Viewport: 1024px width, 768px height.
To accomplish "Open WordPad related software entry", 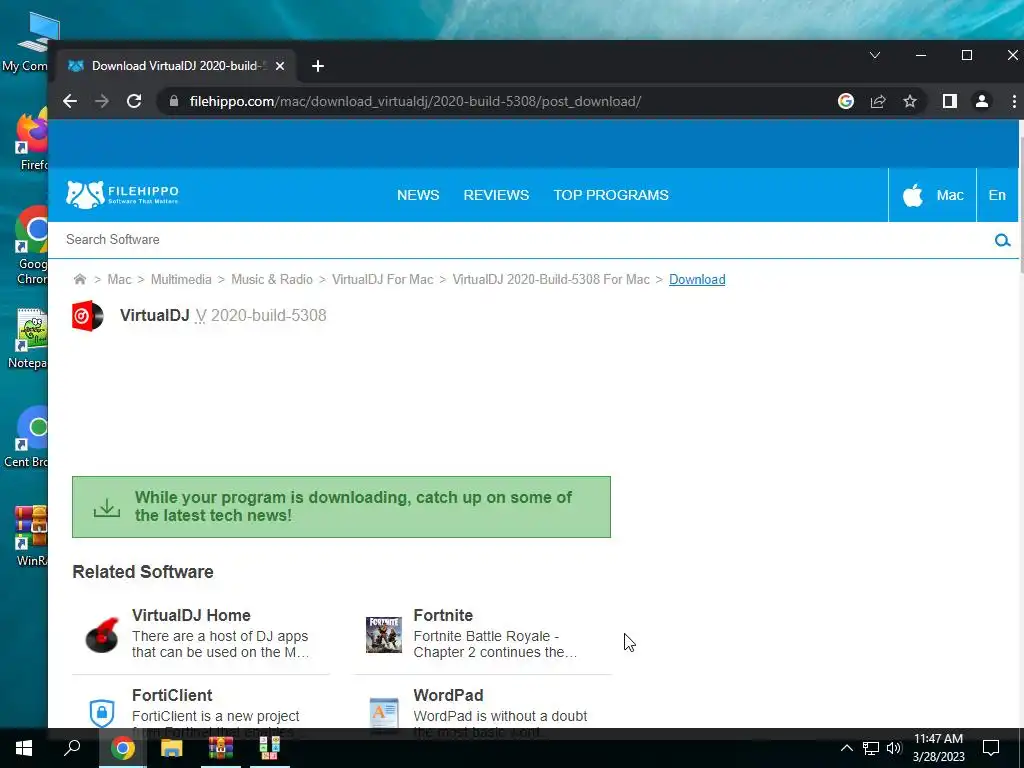I will (x=448, y=695).
